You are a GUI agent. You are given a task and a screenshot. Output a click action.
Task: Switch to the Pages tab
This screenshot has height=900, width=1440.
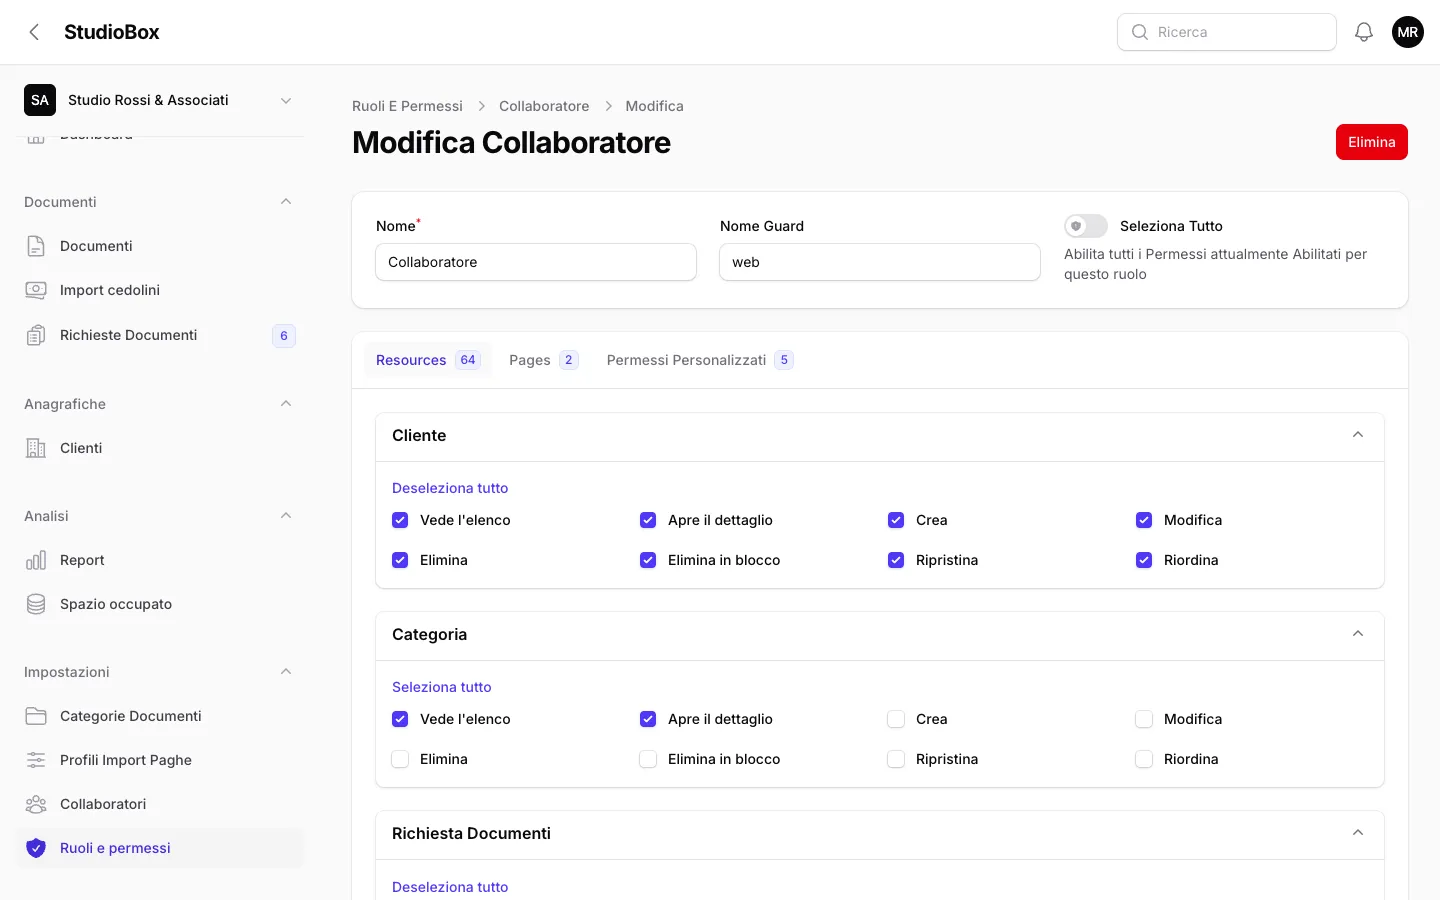(x=543, y=360)
